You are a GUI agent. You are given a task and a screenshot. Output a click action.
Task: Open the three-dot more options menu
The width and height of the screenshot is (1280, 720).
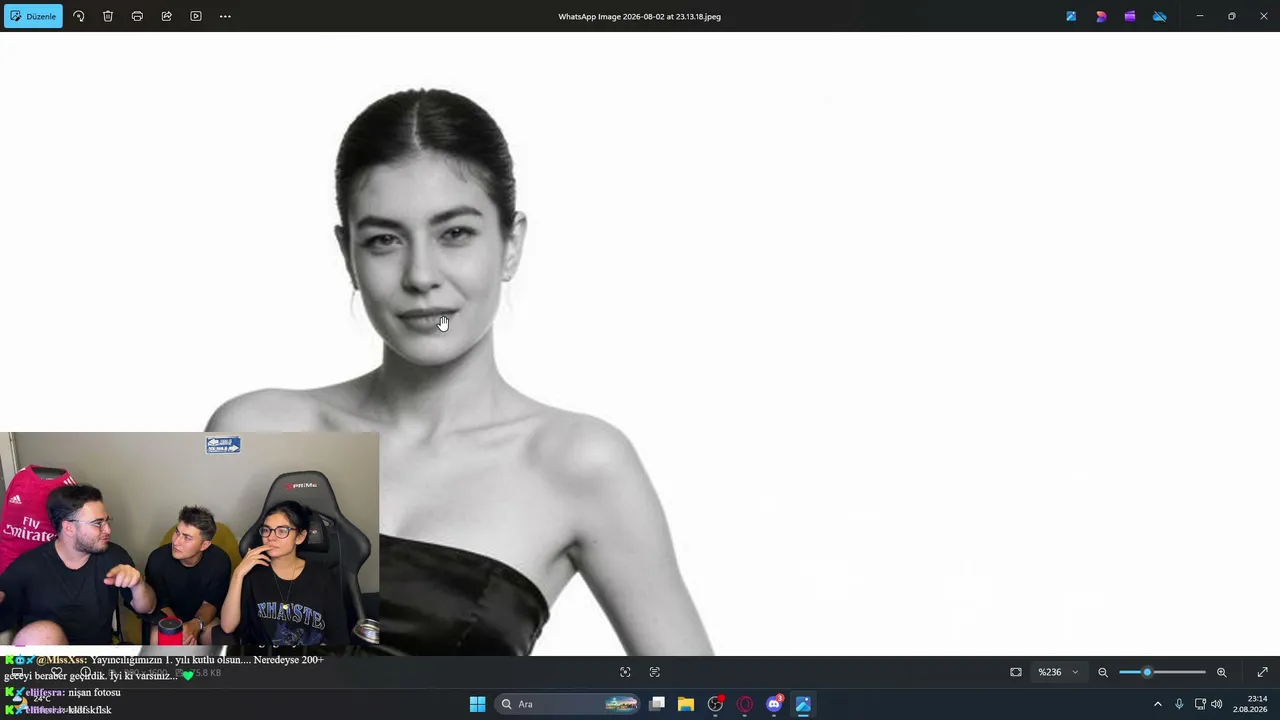(225, 16)
